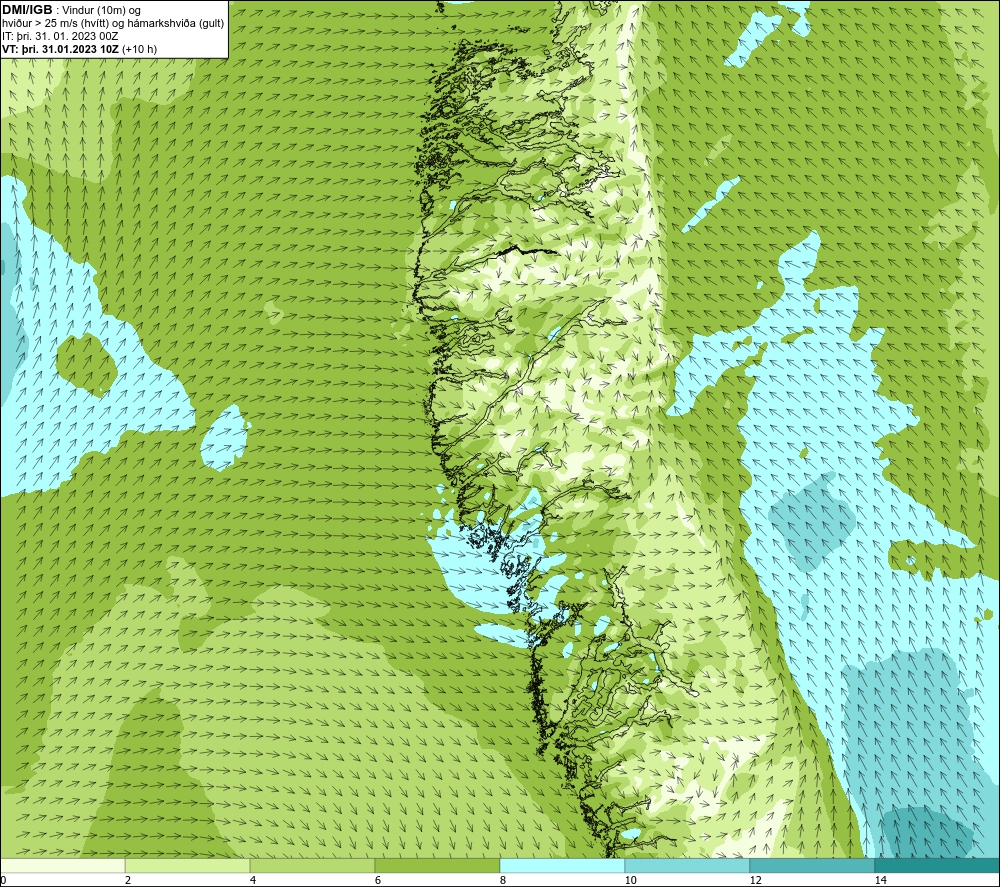Click the scale label '8'
Viewport: 1000px width, 887px height.
point(503,880)
